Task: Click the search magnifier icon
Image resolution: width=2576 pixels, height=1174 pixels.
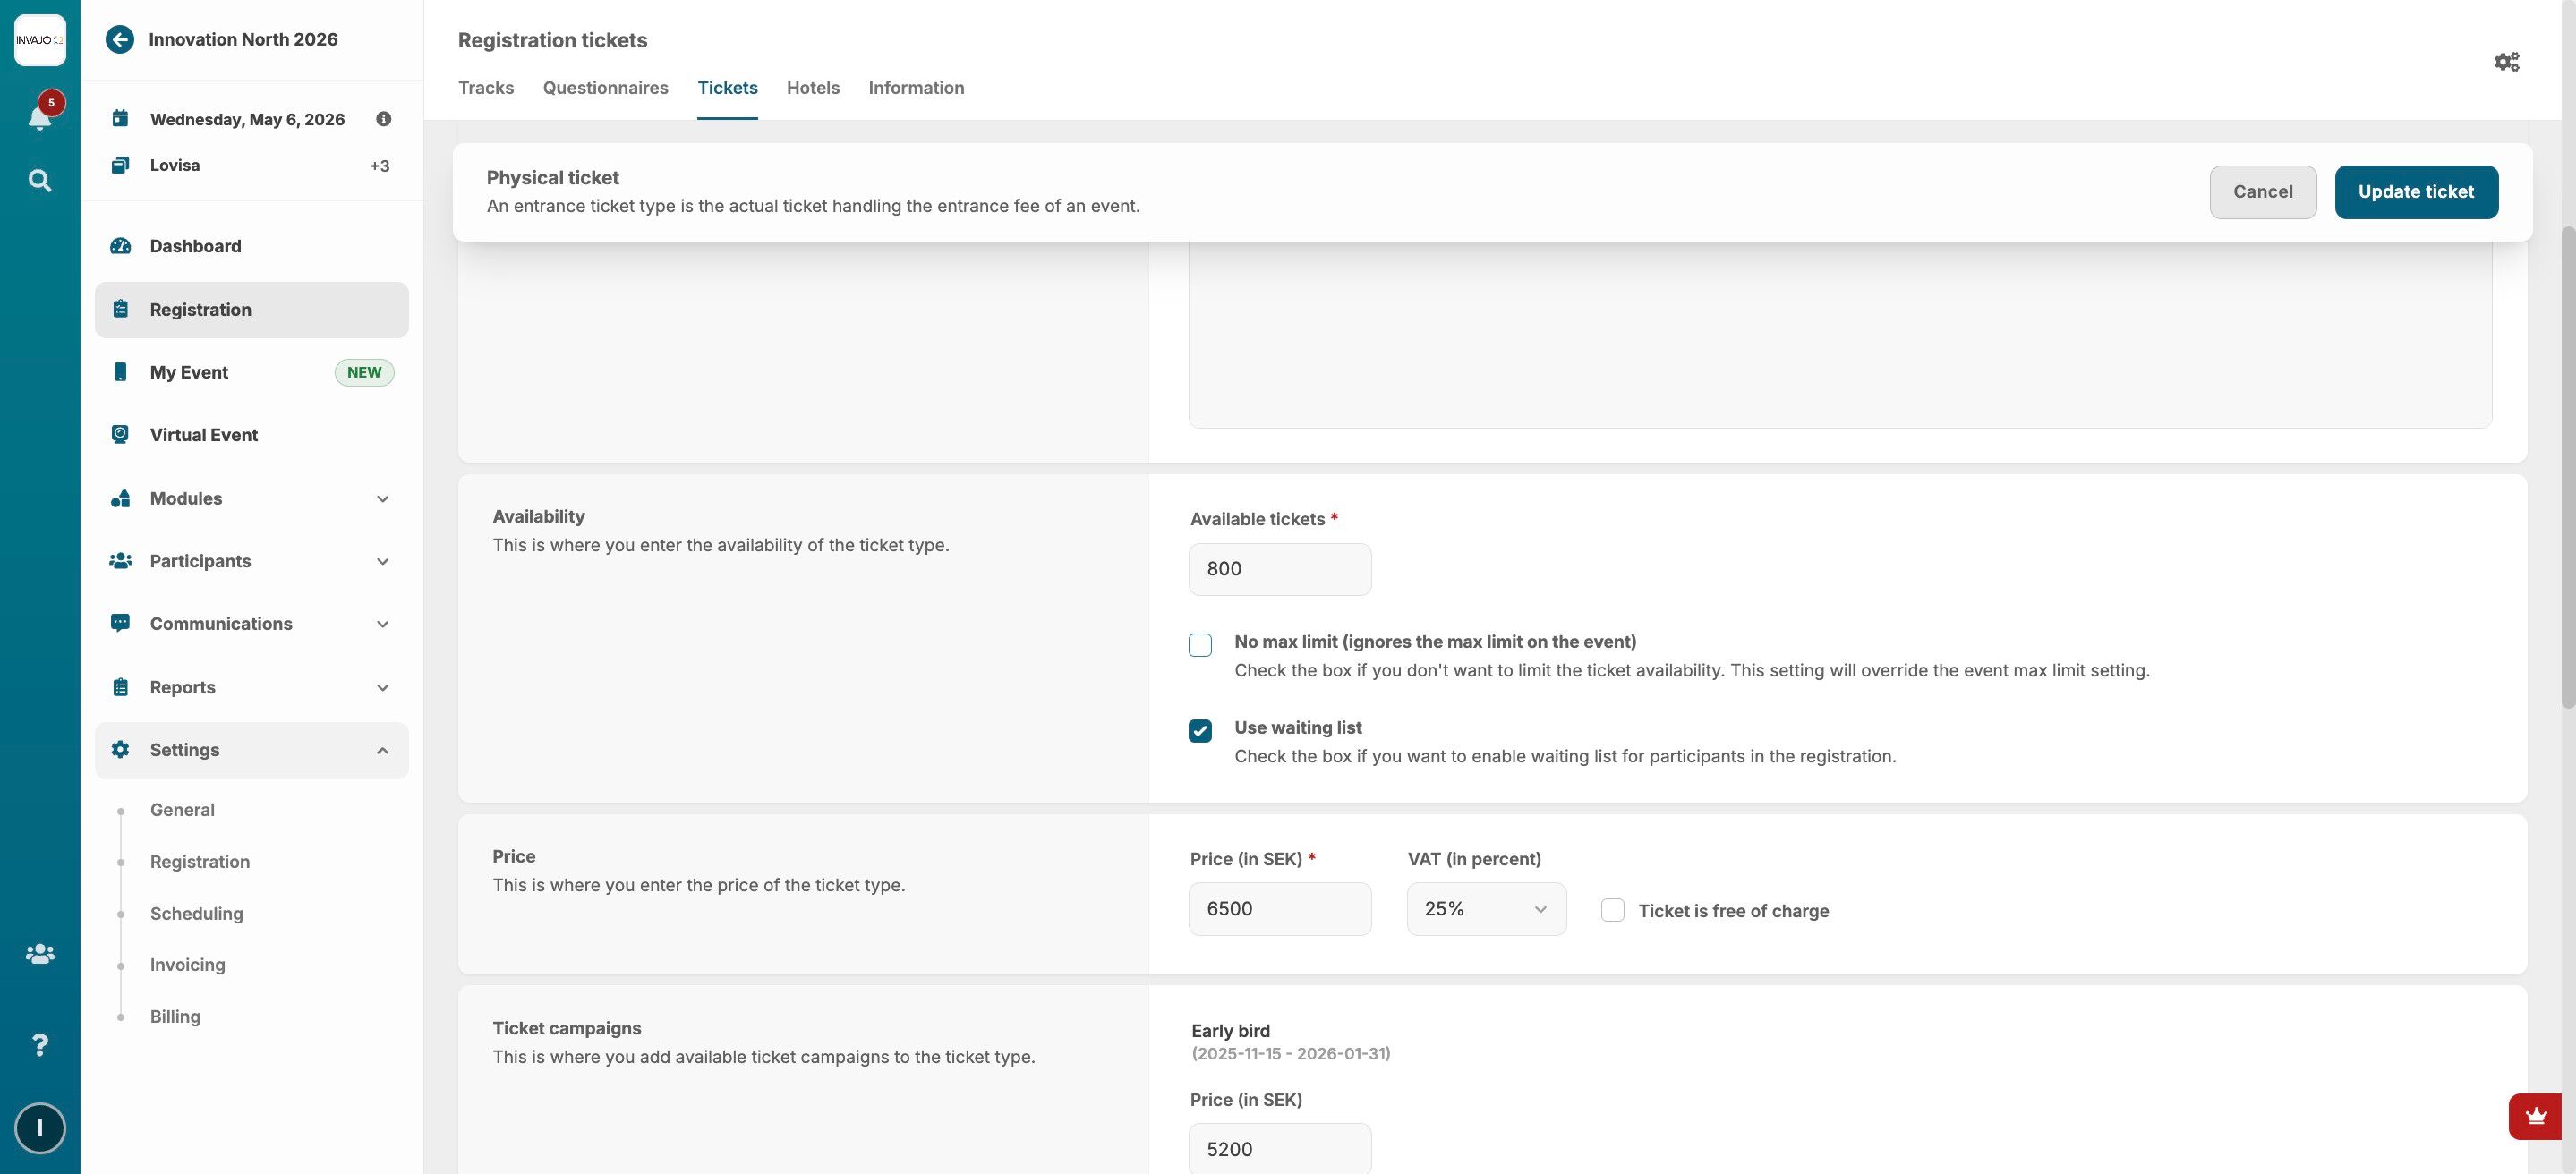Action: [x=40, y=181]
